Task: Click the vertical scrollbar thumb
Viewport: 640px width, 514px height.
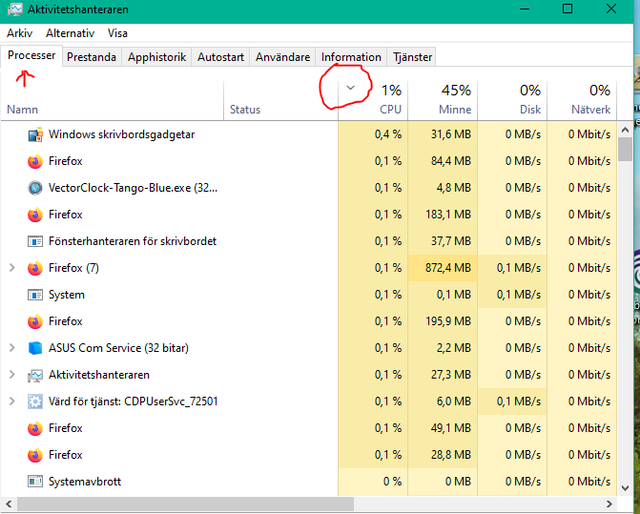Action: (625, 149)
